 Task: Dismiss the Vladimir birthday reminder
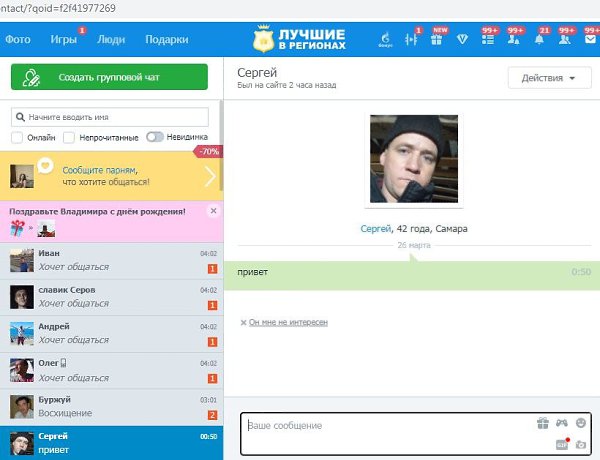(213, 211)
